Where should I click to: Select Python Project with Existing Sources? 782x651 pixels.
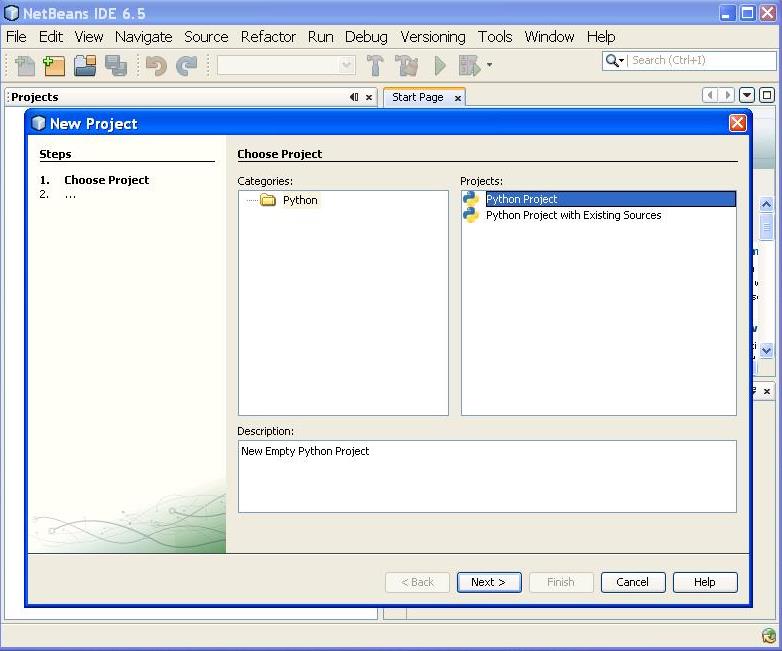[574, 215]
